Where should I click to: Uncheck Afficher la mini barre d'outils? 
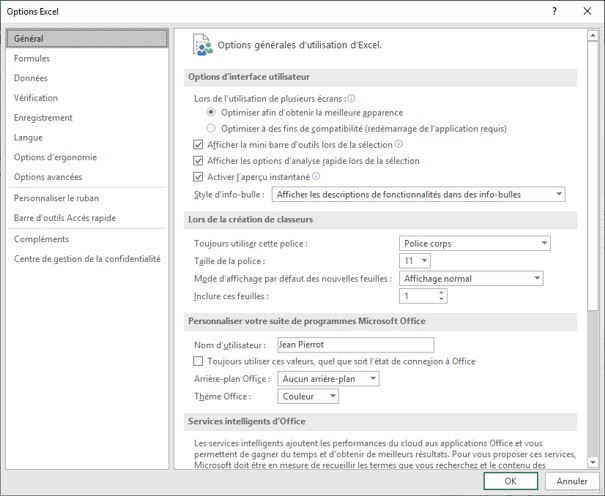click(x=197, y=145)
